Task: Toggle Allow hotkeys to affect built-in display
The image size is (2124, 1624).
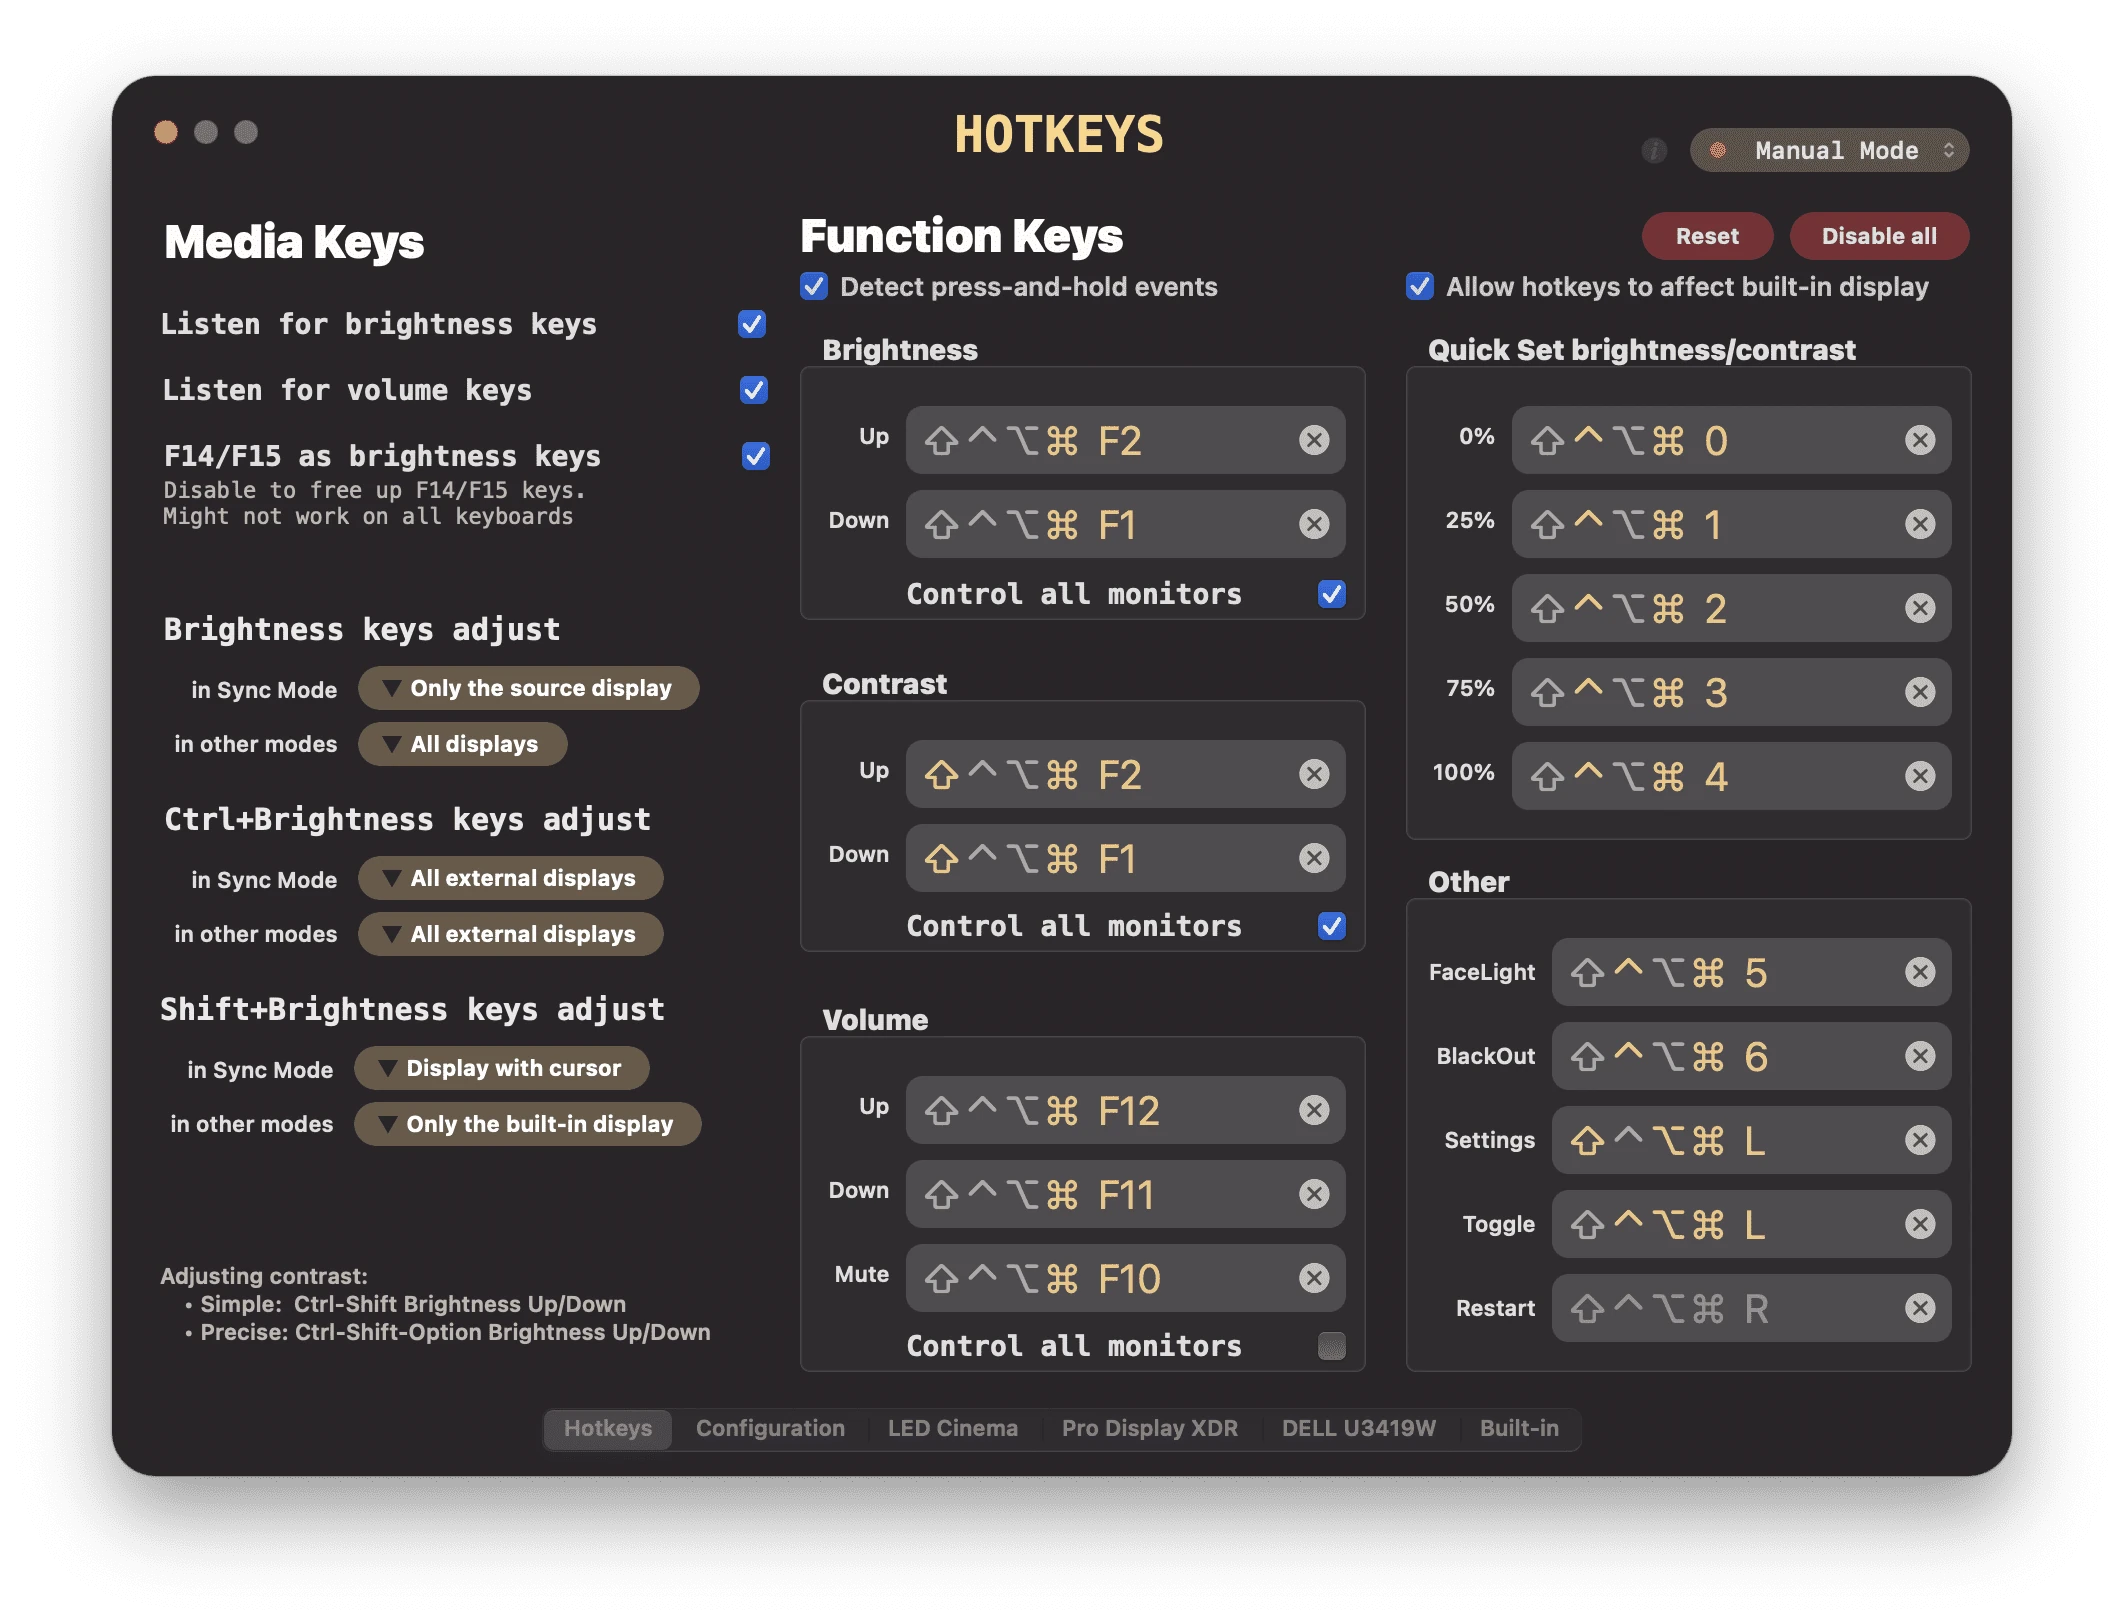Action: click(x=1420, y=287)
